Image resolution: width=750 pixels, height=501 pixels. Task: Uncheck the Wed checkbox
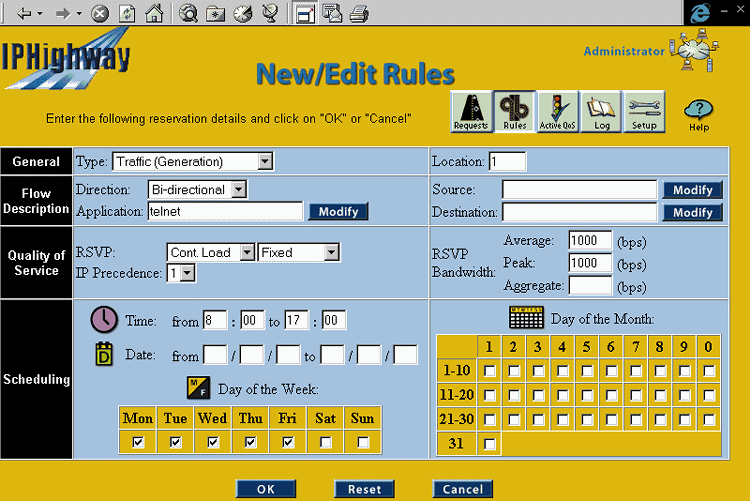(x=213, y=442)
